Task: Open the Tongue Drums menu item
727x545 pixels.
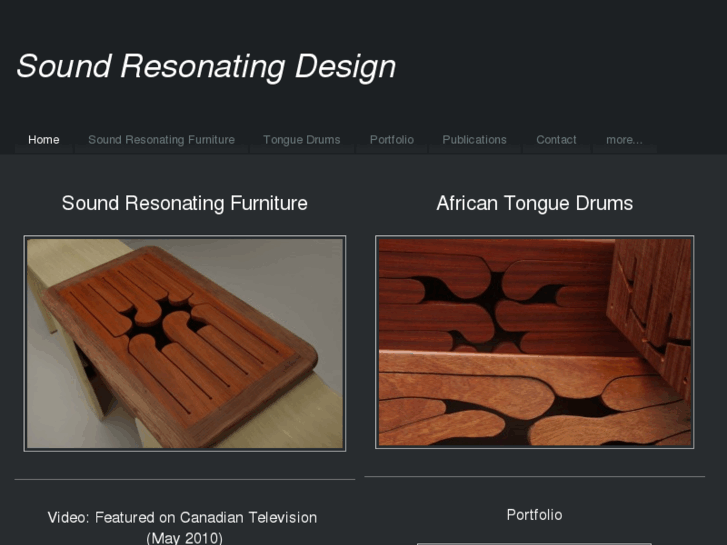Action: point(302,140)
